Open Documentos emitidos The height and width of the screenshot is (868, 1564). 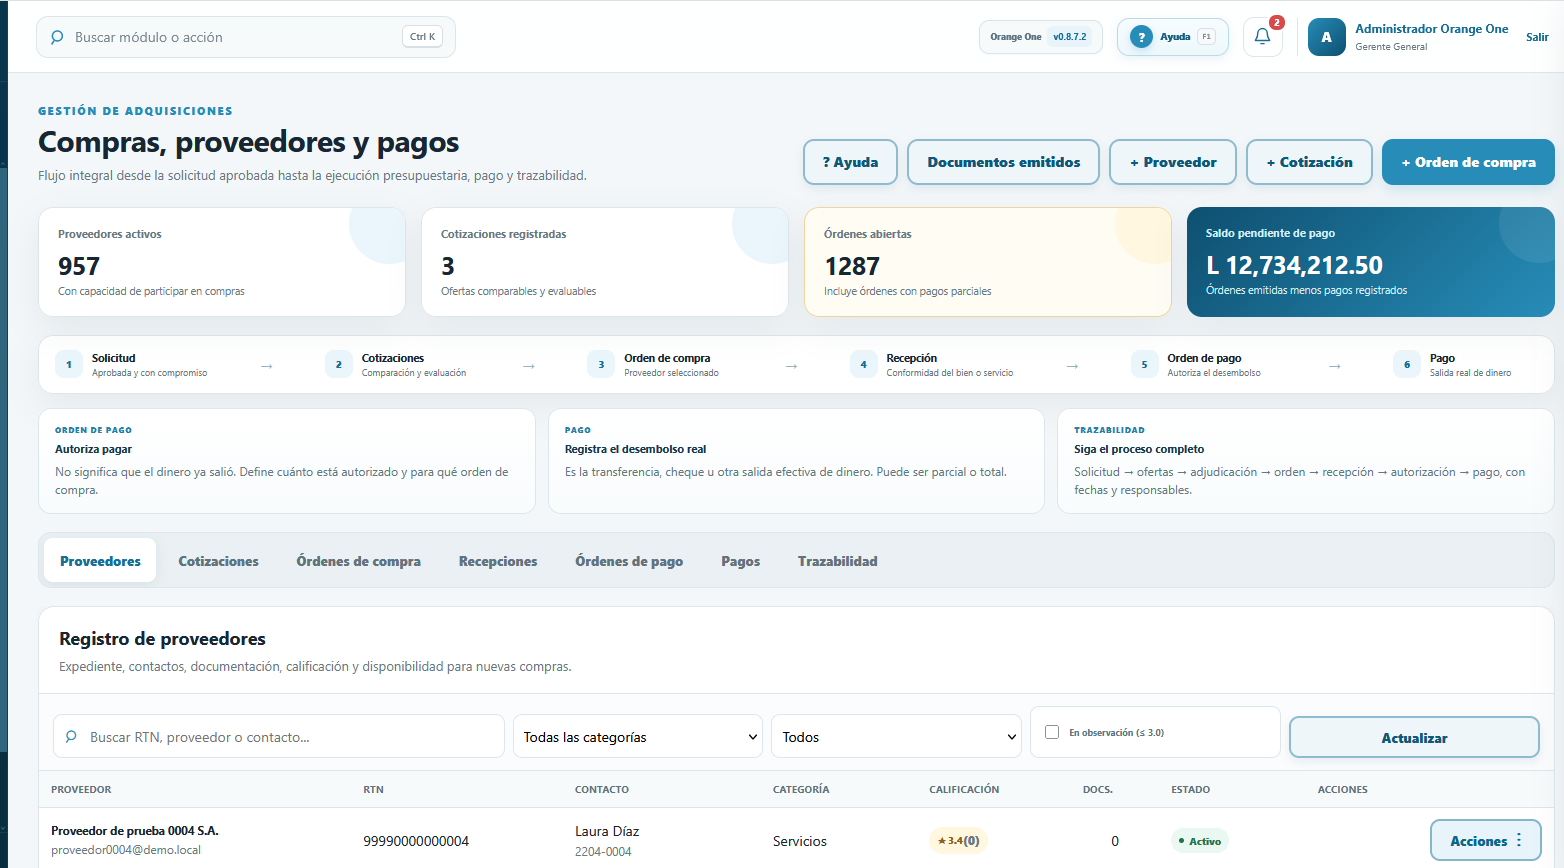click(x=1003, y=162)
